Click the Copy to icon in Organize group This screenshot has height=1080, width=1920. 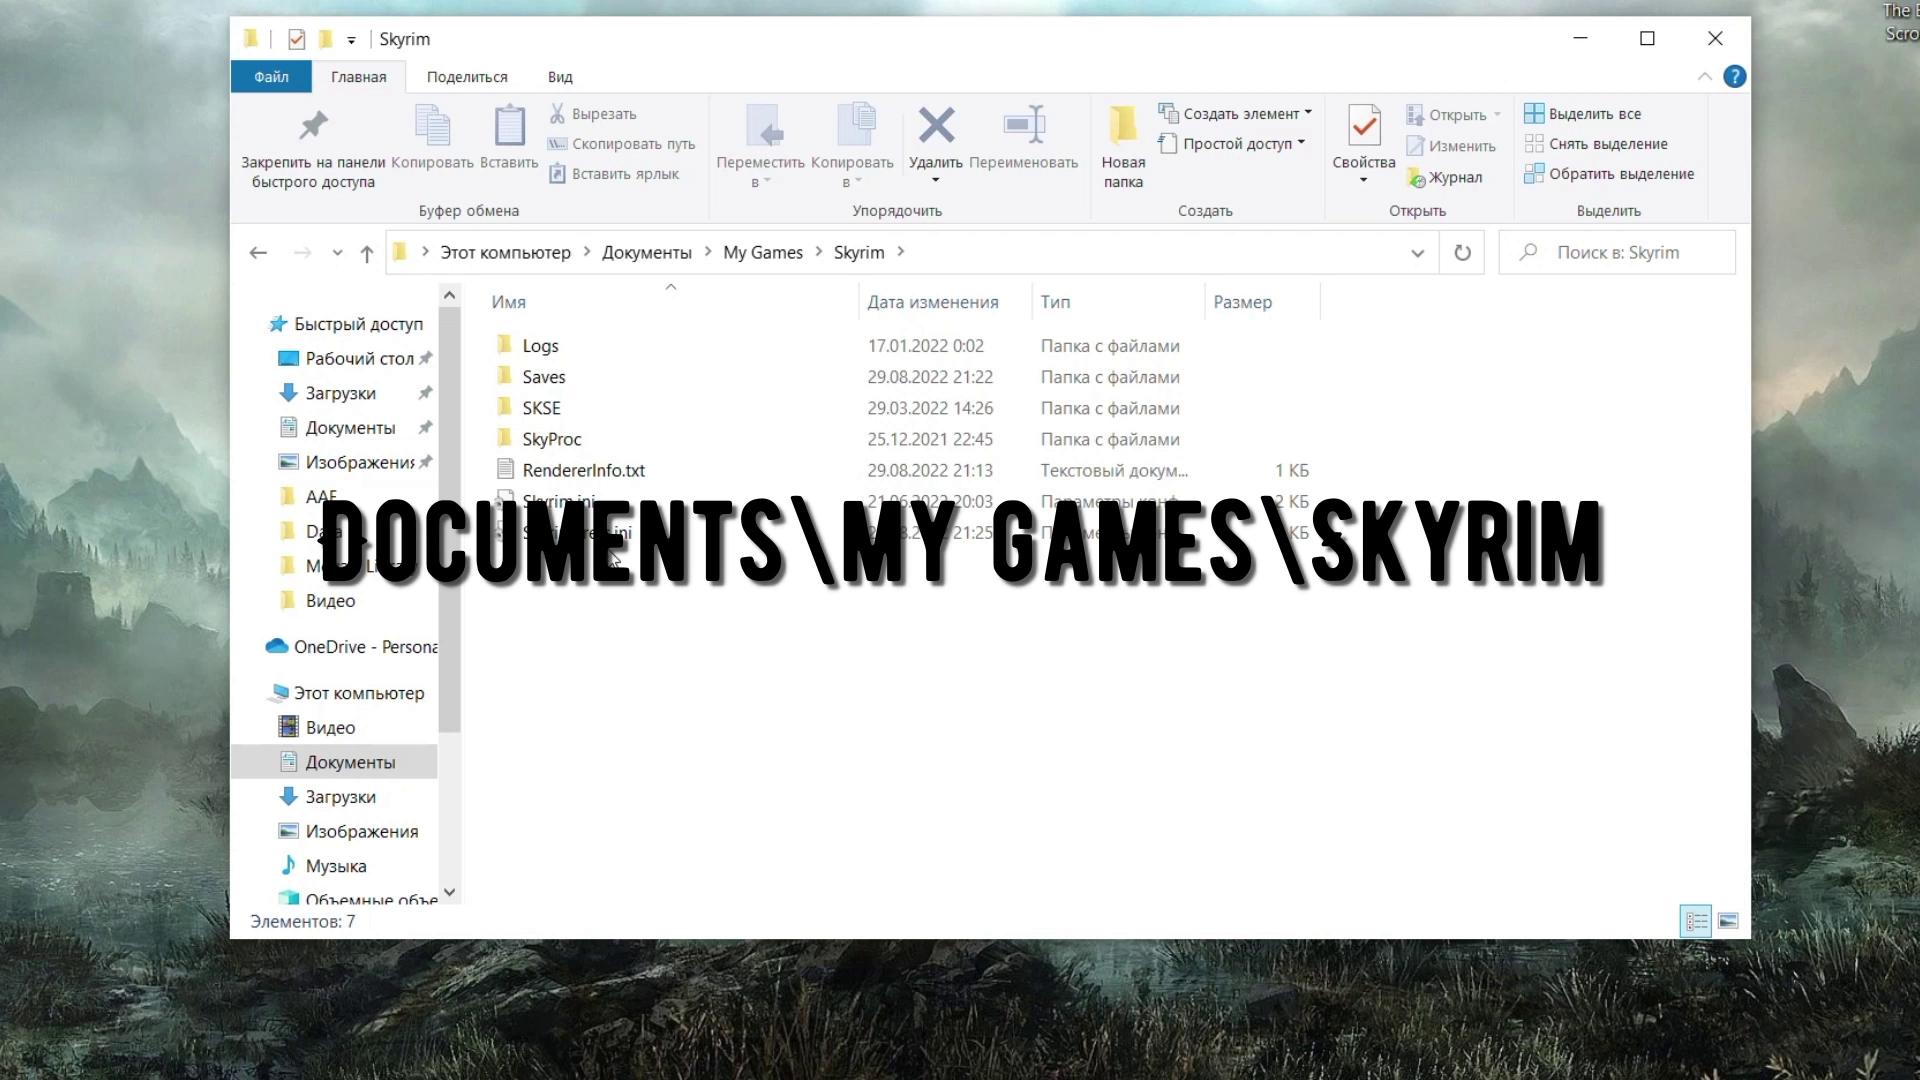click(x=856, y=126)
